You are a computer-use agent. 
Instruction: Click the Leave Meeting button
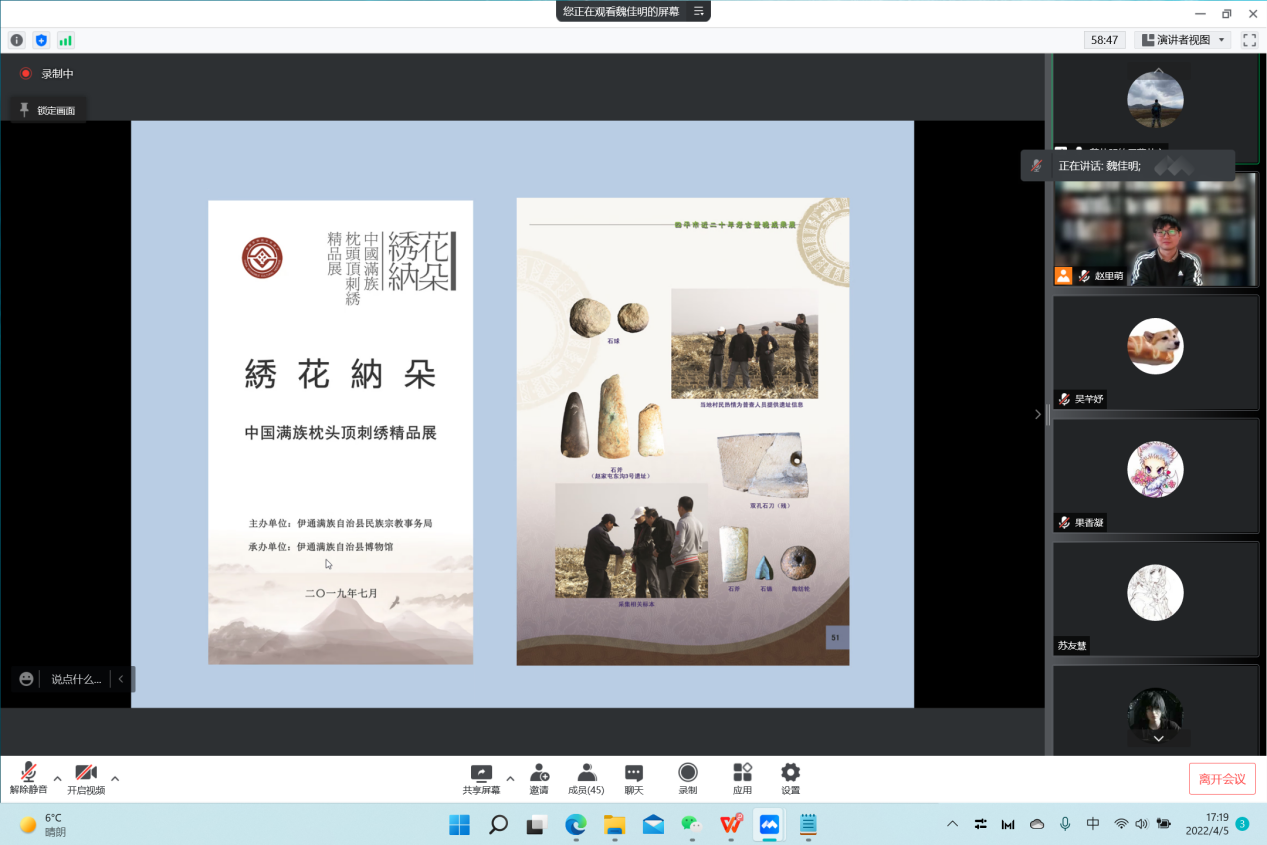[x=1222, y=779]
